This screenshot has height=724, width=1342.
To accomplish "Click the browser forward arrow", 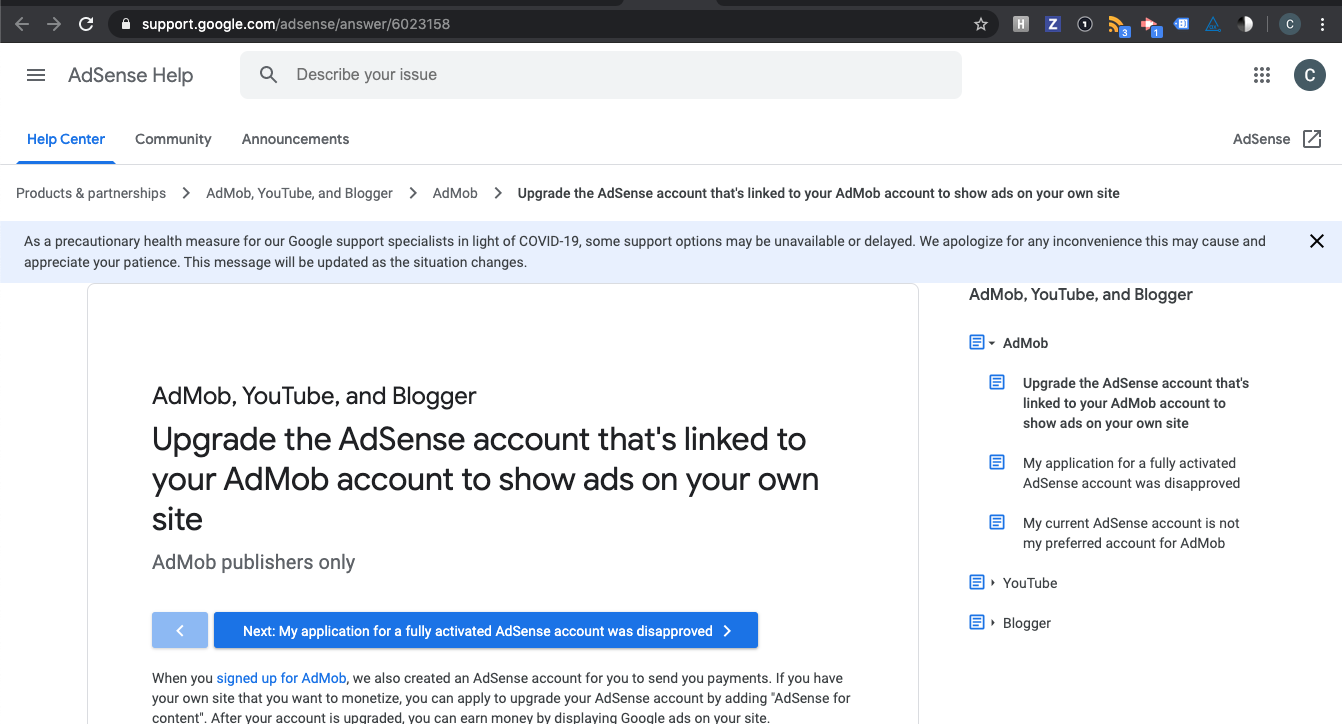I will [54, 24].
